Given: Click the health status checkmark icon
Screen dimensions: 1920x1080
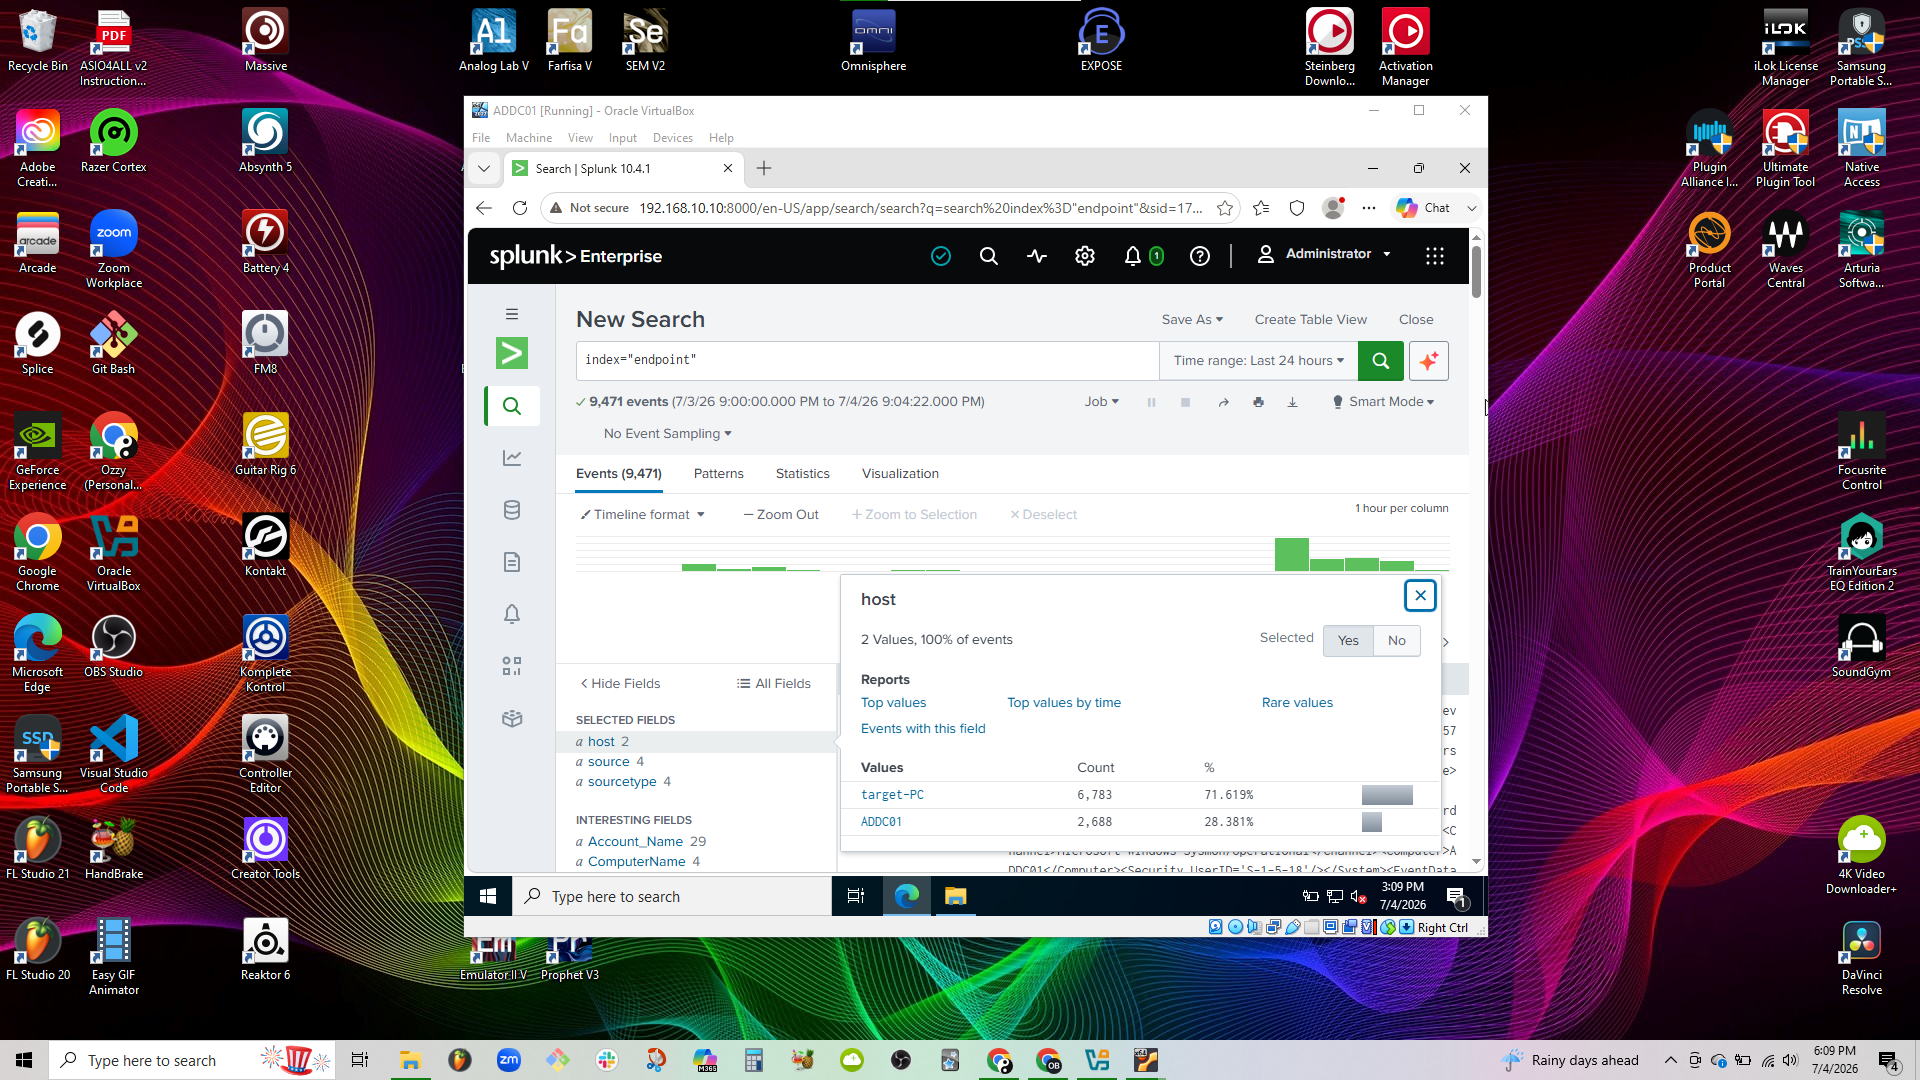Looking at the screenshot, I should (941, 256).
